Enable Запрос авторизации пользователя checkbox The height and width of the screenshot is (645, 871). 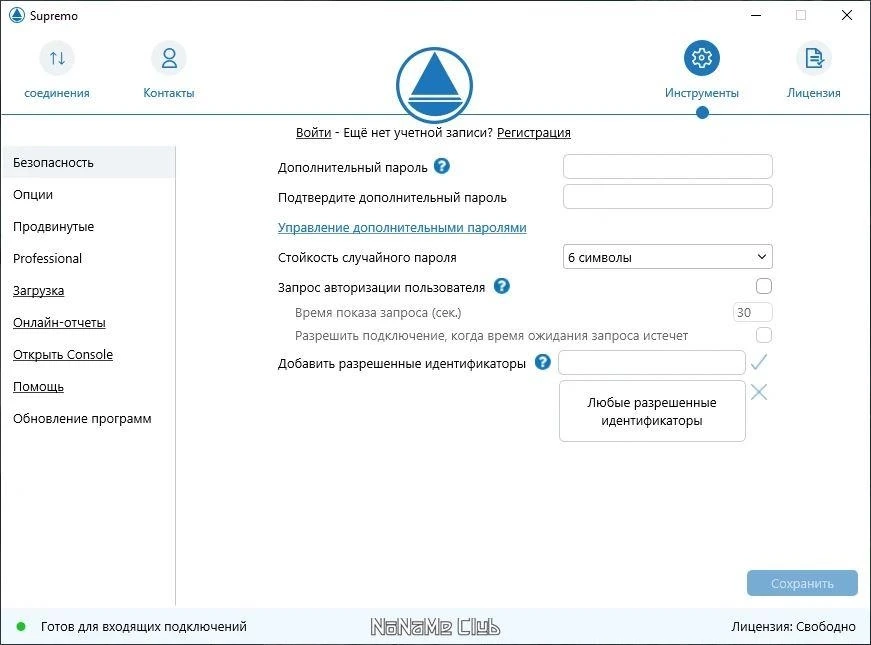tap(764, 286)
